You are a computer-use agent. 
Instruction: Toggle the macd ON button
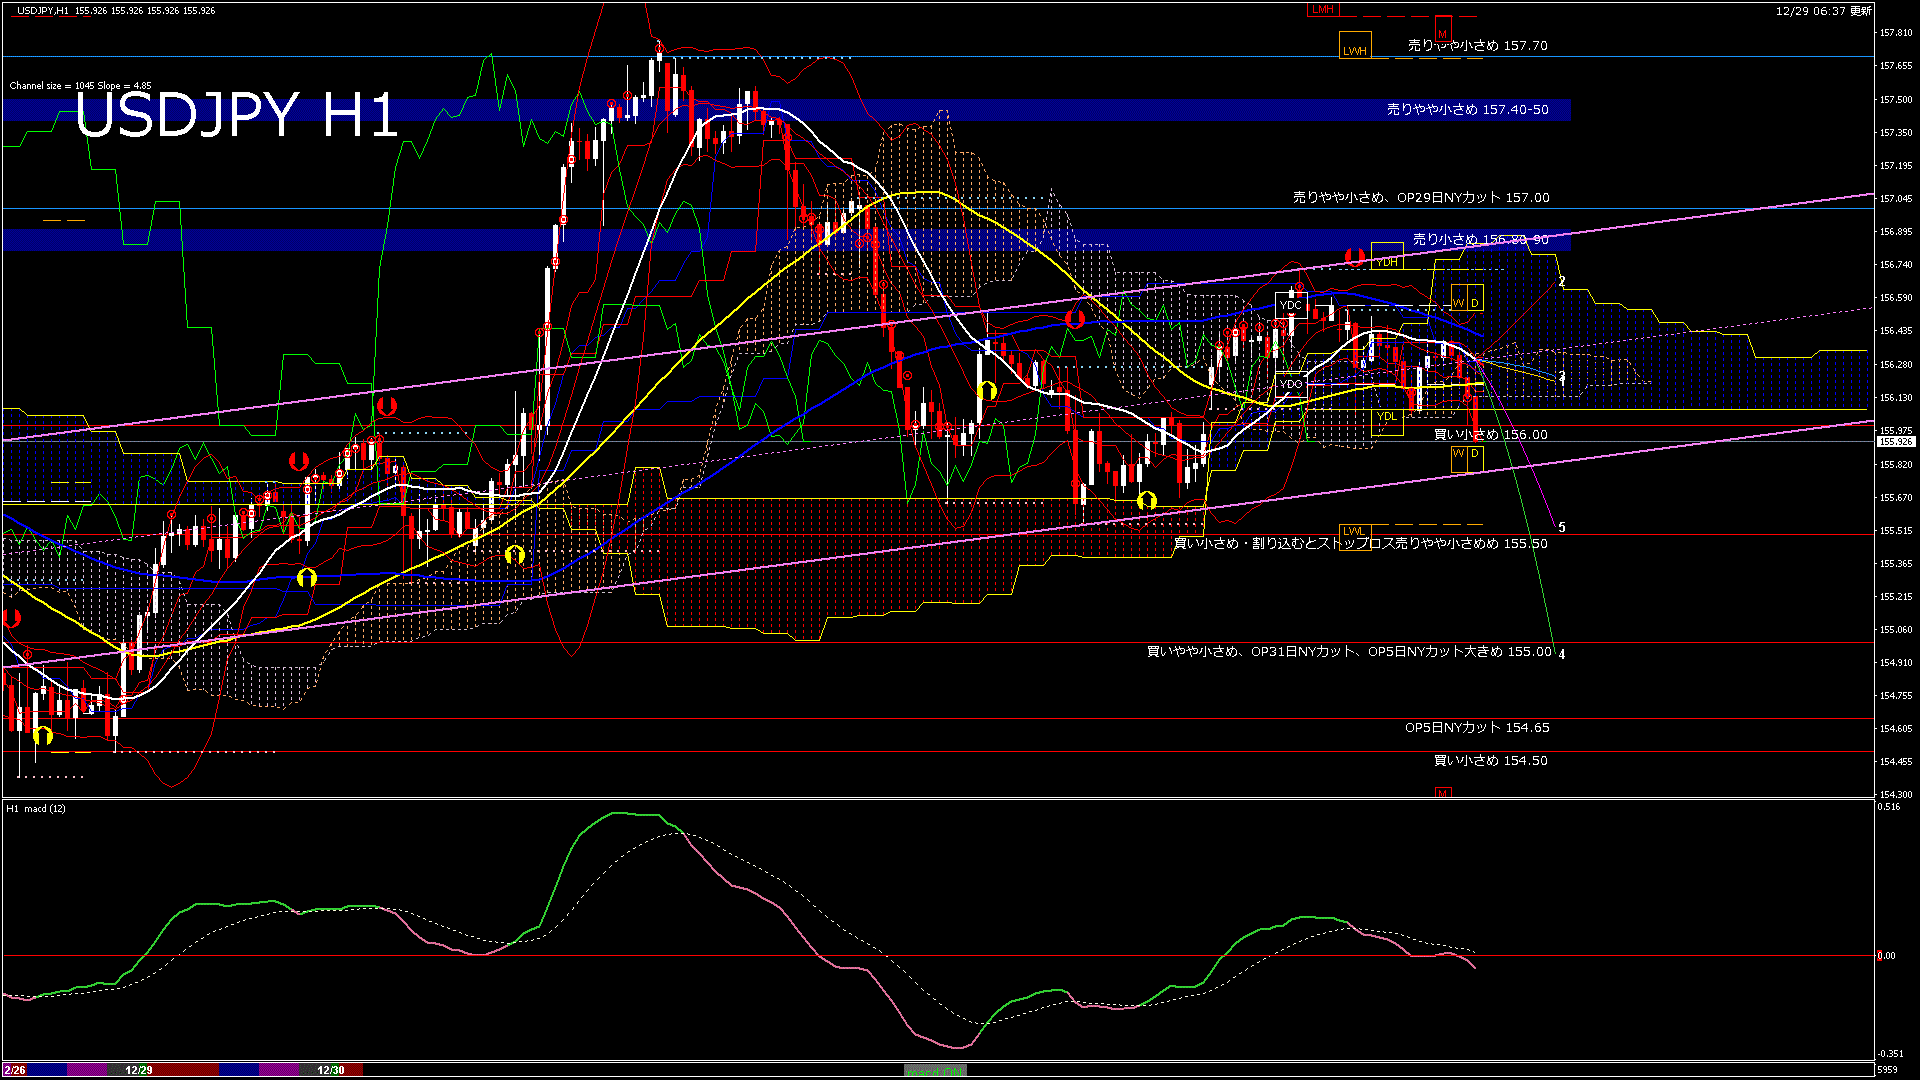pos(935,1071)
